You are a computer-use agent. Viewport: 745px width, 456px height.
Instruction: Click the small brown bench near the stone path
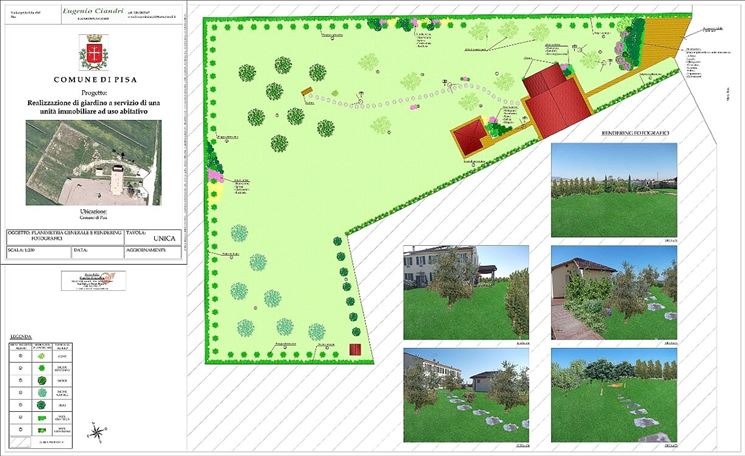[309, 97]
